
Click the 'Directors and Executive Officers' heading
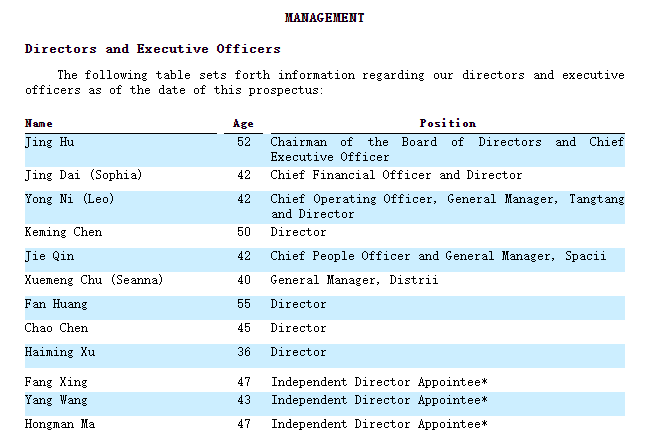point(152,49)
